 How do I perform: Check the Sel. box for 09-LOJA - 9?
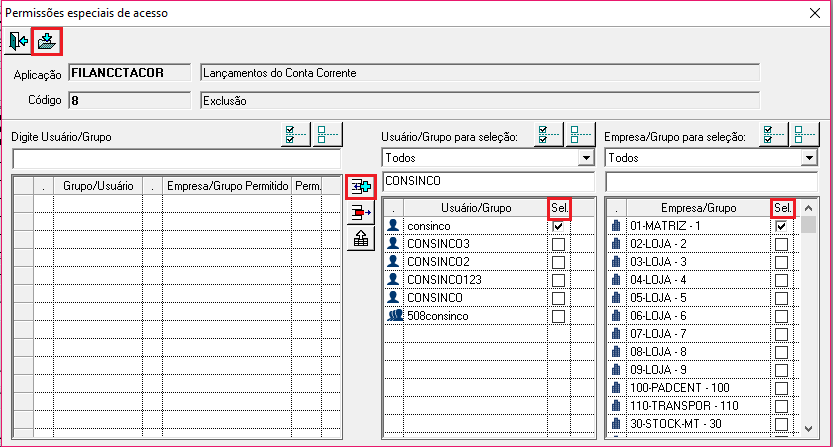tap(781, 370)
